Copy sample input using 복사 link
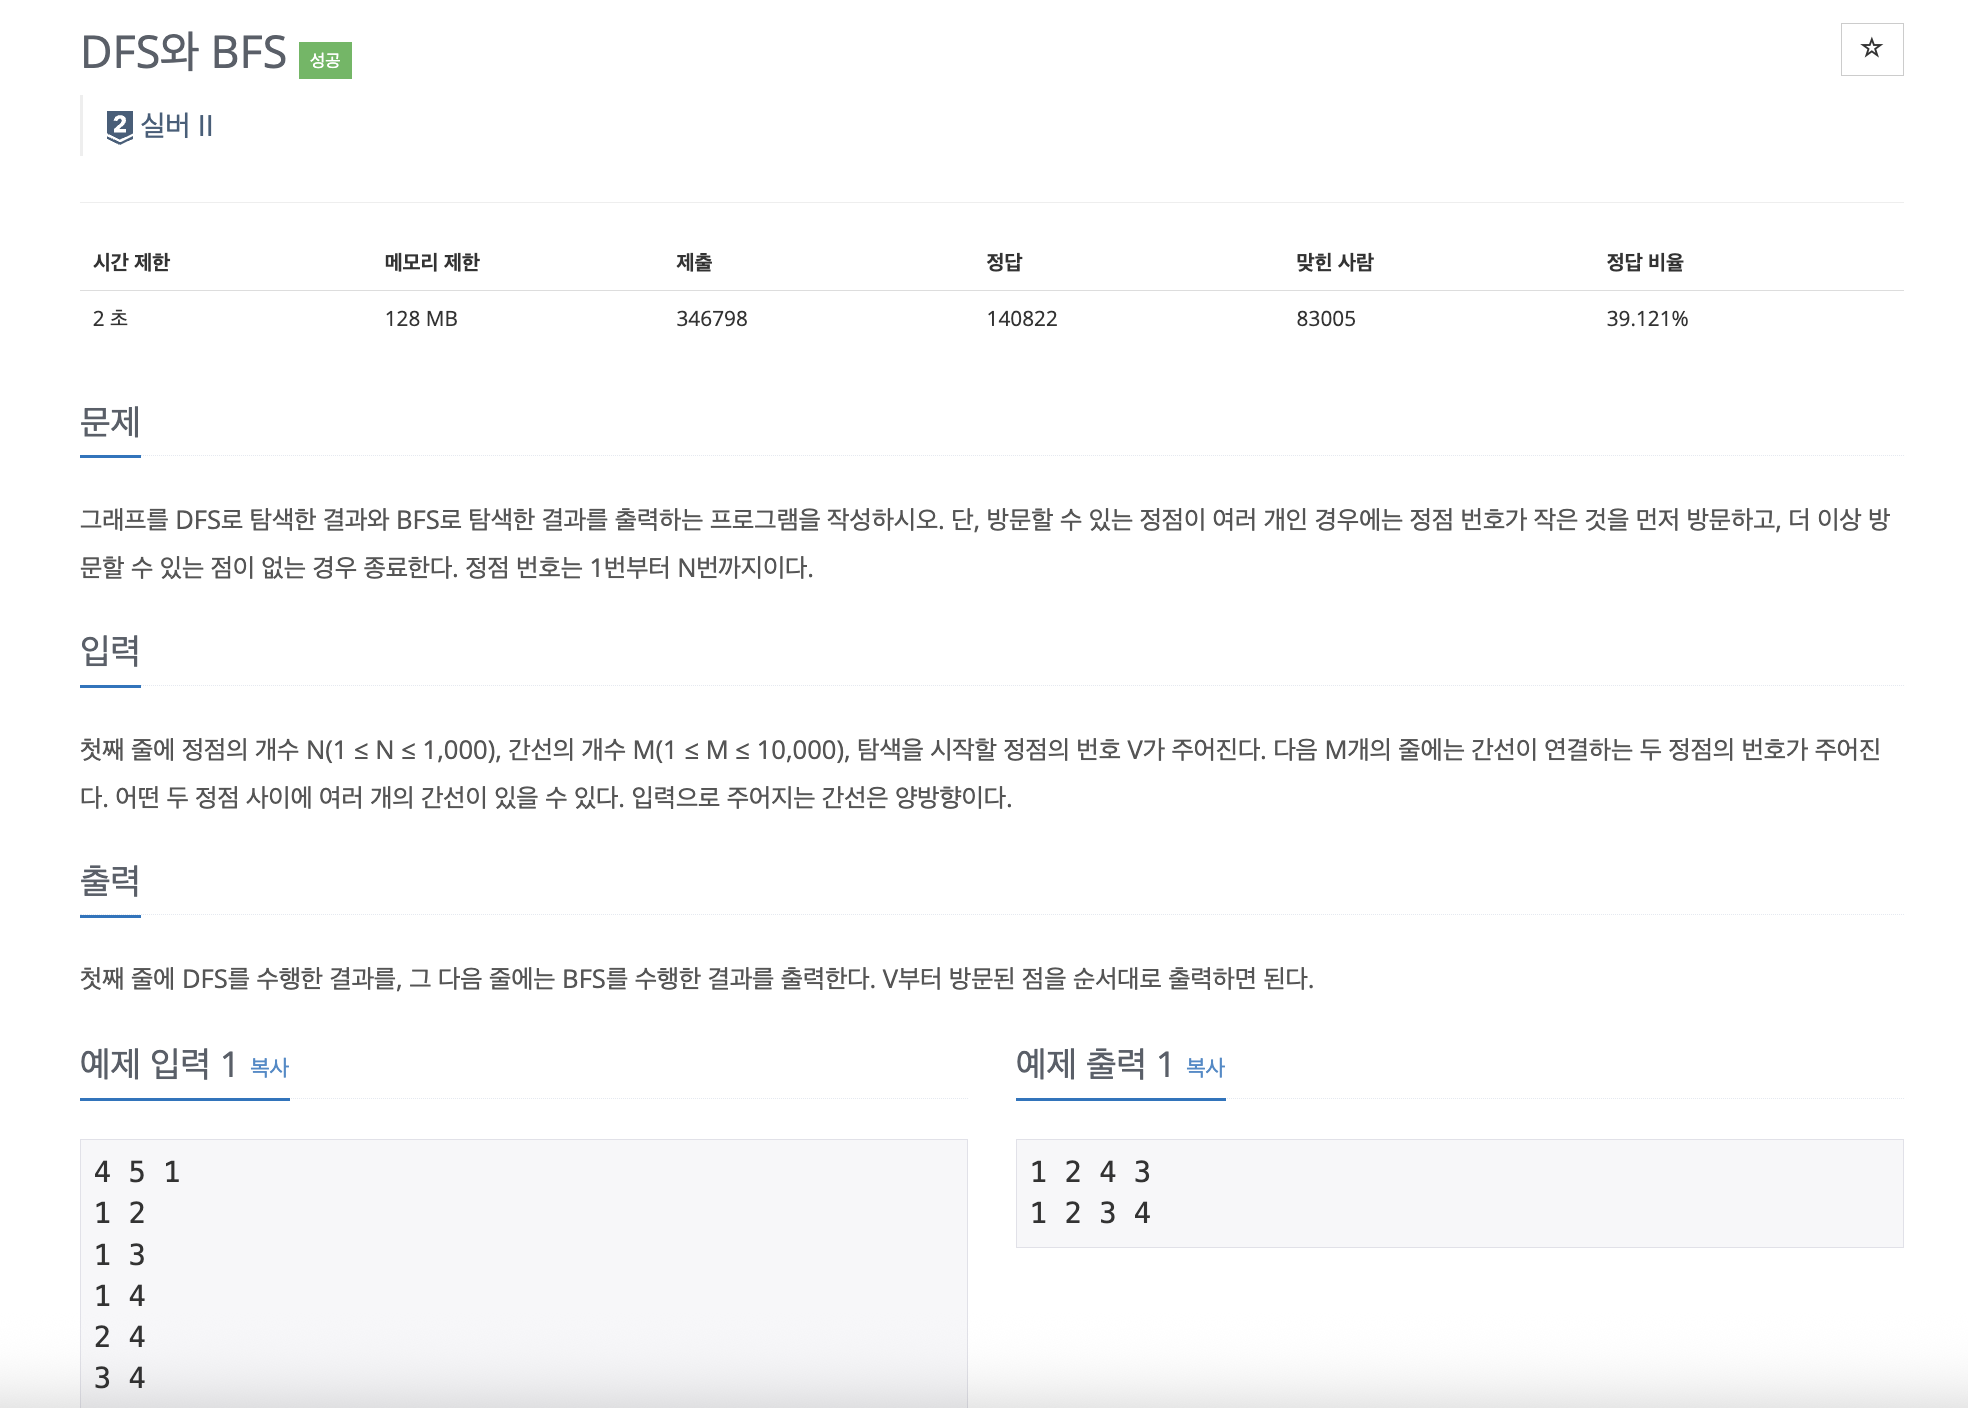1968x1408 pixels. click(269, 1067)
